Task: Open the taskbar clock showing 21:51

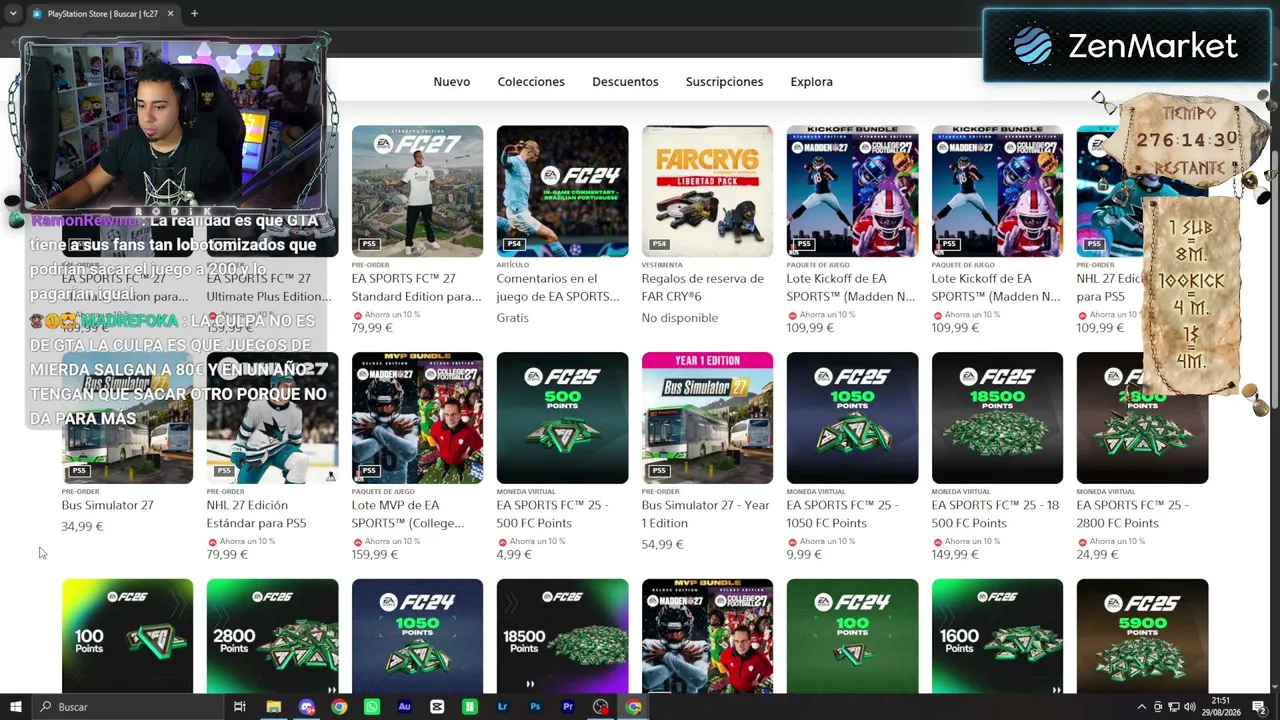Action: (1221, 707)
